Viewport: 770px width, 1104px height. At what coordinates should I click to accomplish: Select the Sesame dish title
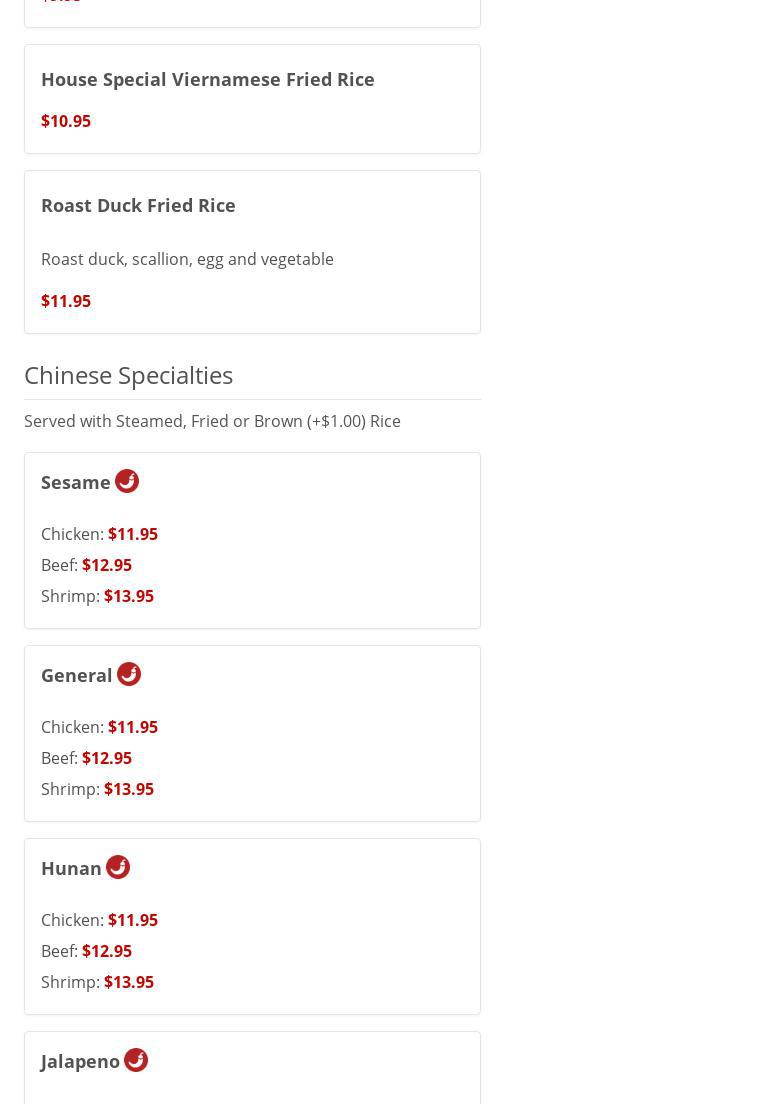tap(76, 482)
